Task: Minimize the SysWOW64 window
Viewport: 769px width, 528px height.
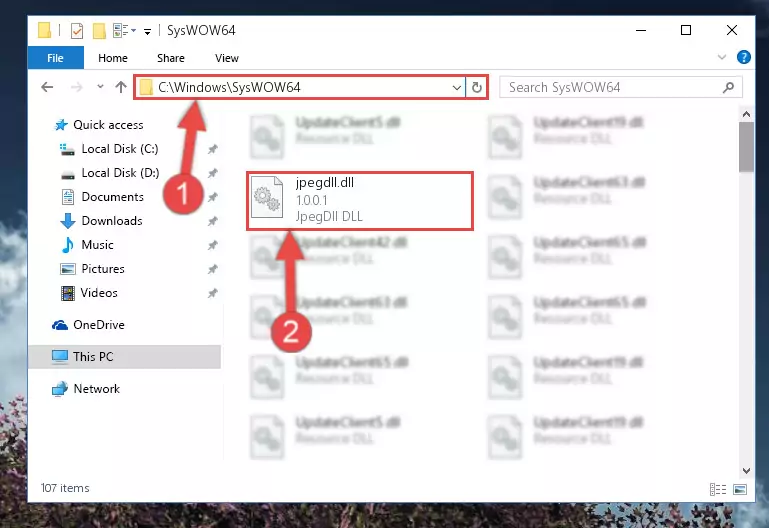Action: coord(641,30)
